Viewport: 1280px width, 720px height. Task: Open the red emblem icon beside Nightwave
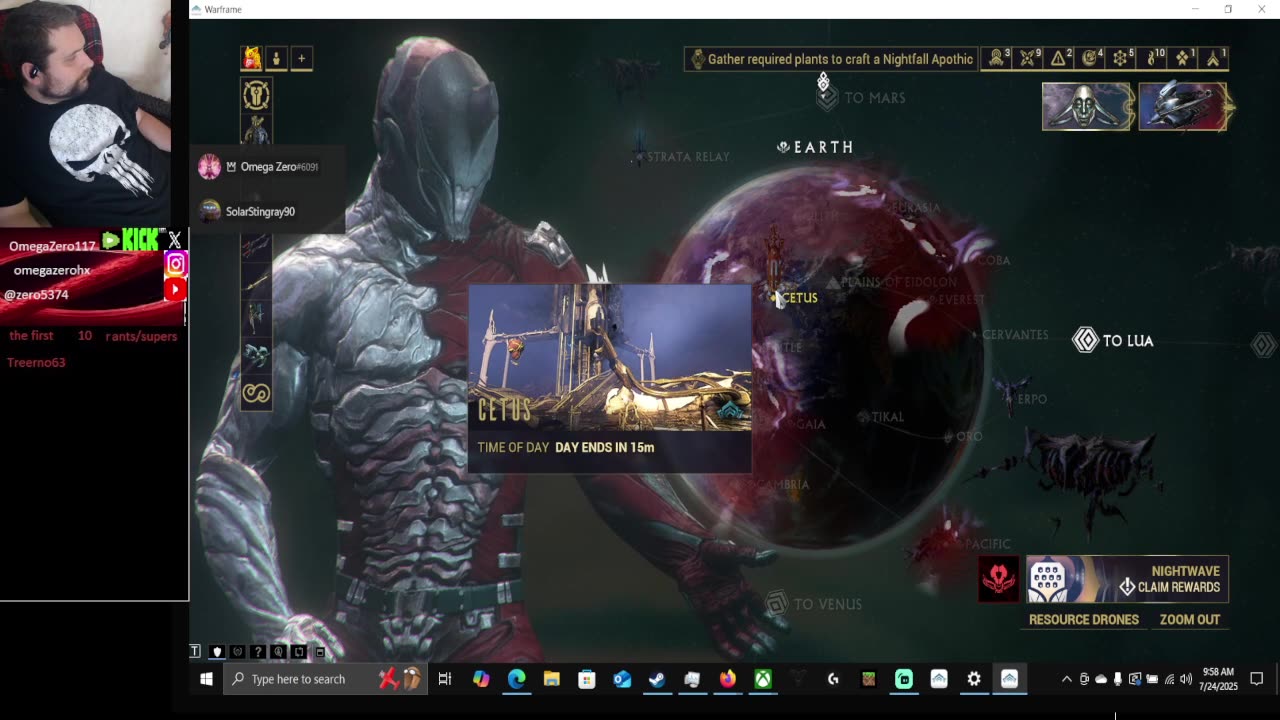point(999,579)
